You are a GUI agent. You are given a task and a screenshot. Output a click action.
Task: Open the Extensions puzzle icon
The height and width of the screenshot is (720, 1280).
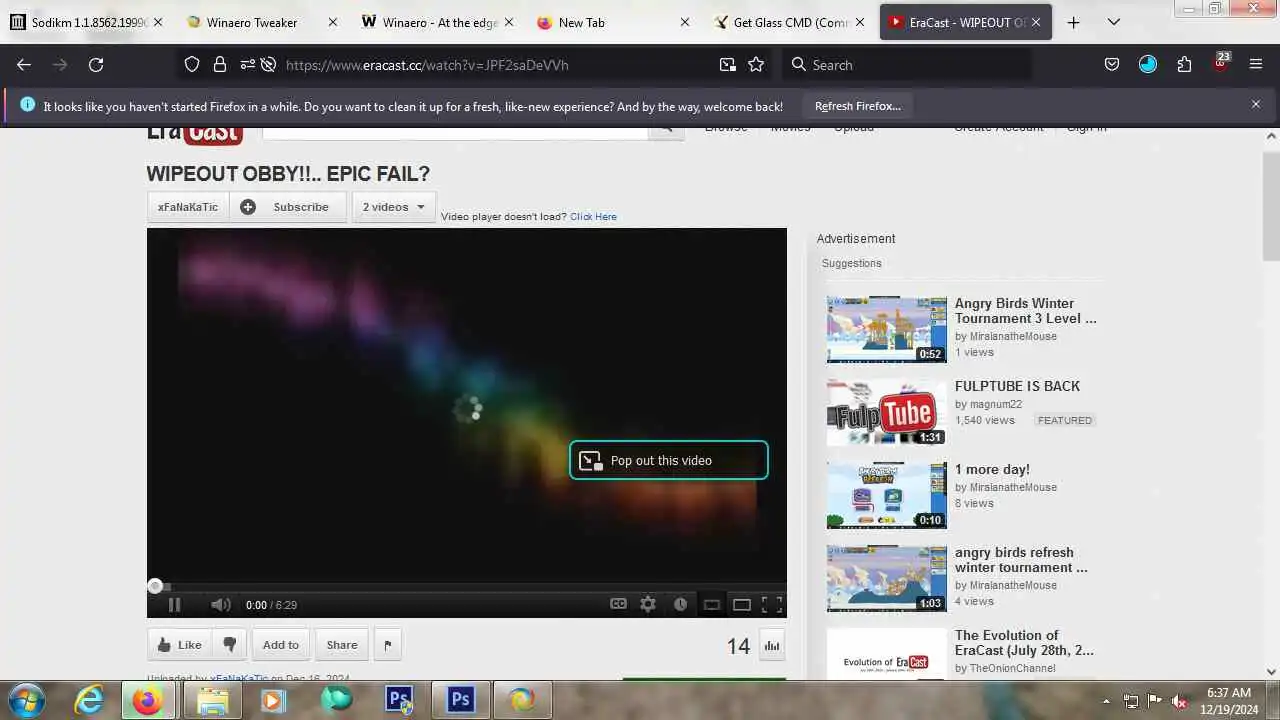point(1184,65)
